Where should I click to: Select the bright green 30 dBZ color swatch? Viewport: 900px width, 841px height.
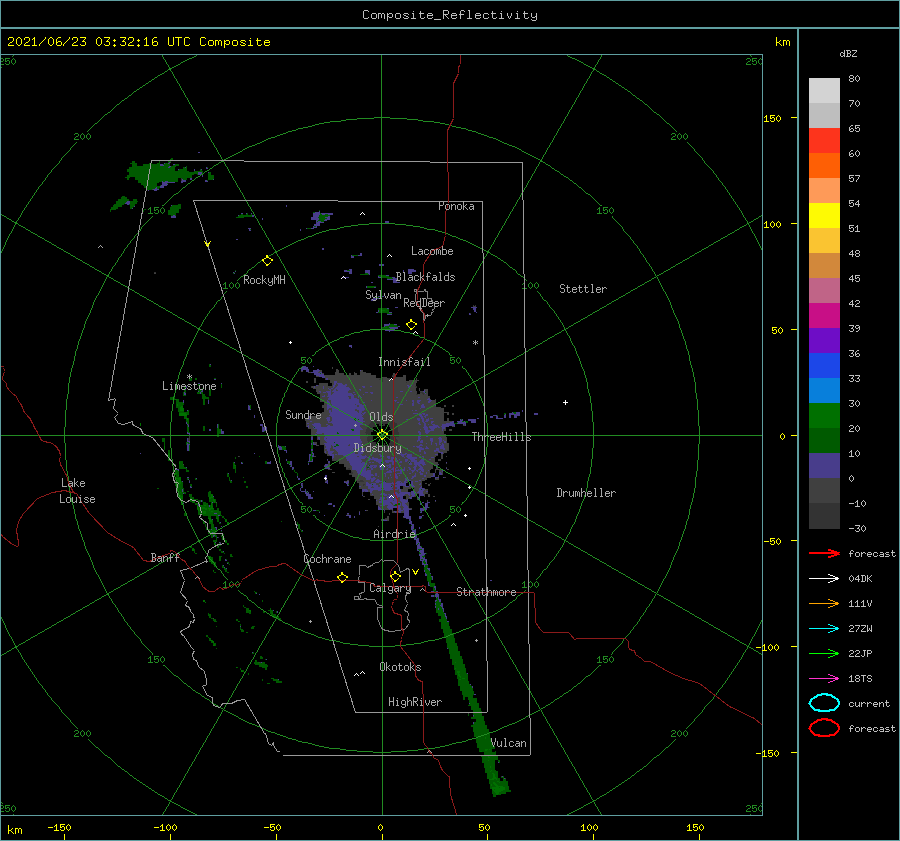(x=824, y=415)
